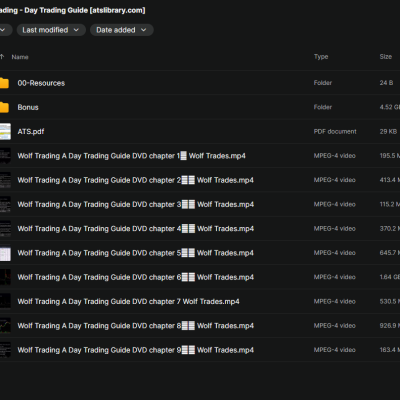This screenshot has height=400, width=400.
Task: Click the MPEG-4 video type for chapter 5
Action: tap(335, 253)
